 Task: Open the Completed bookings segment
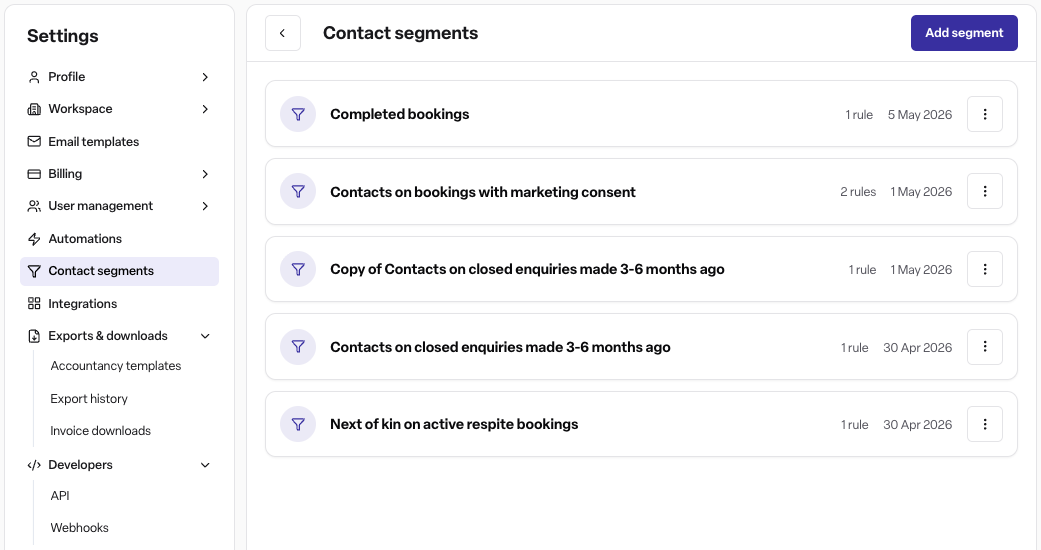point(400,114)
